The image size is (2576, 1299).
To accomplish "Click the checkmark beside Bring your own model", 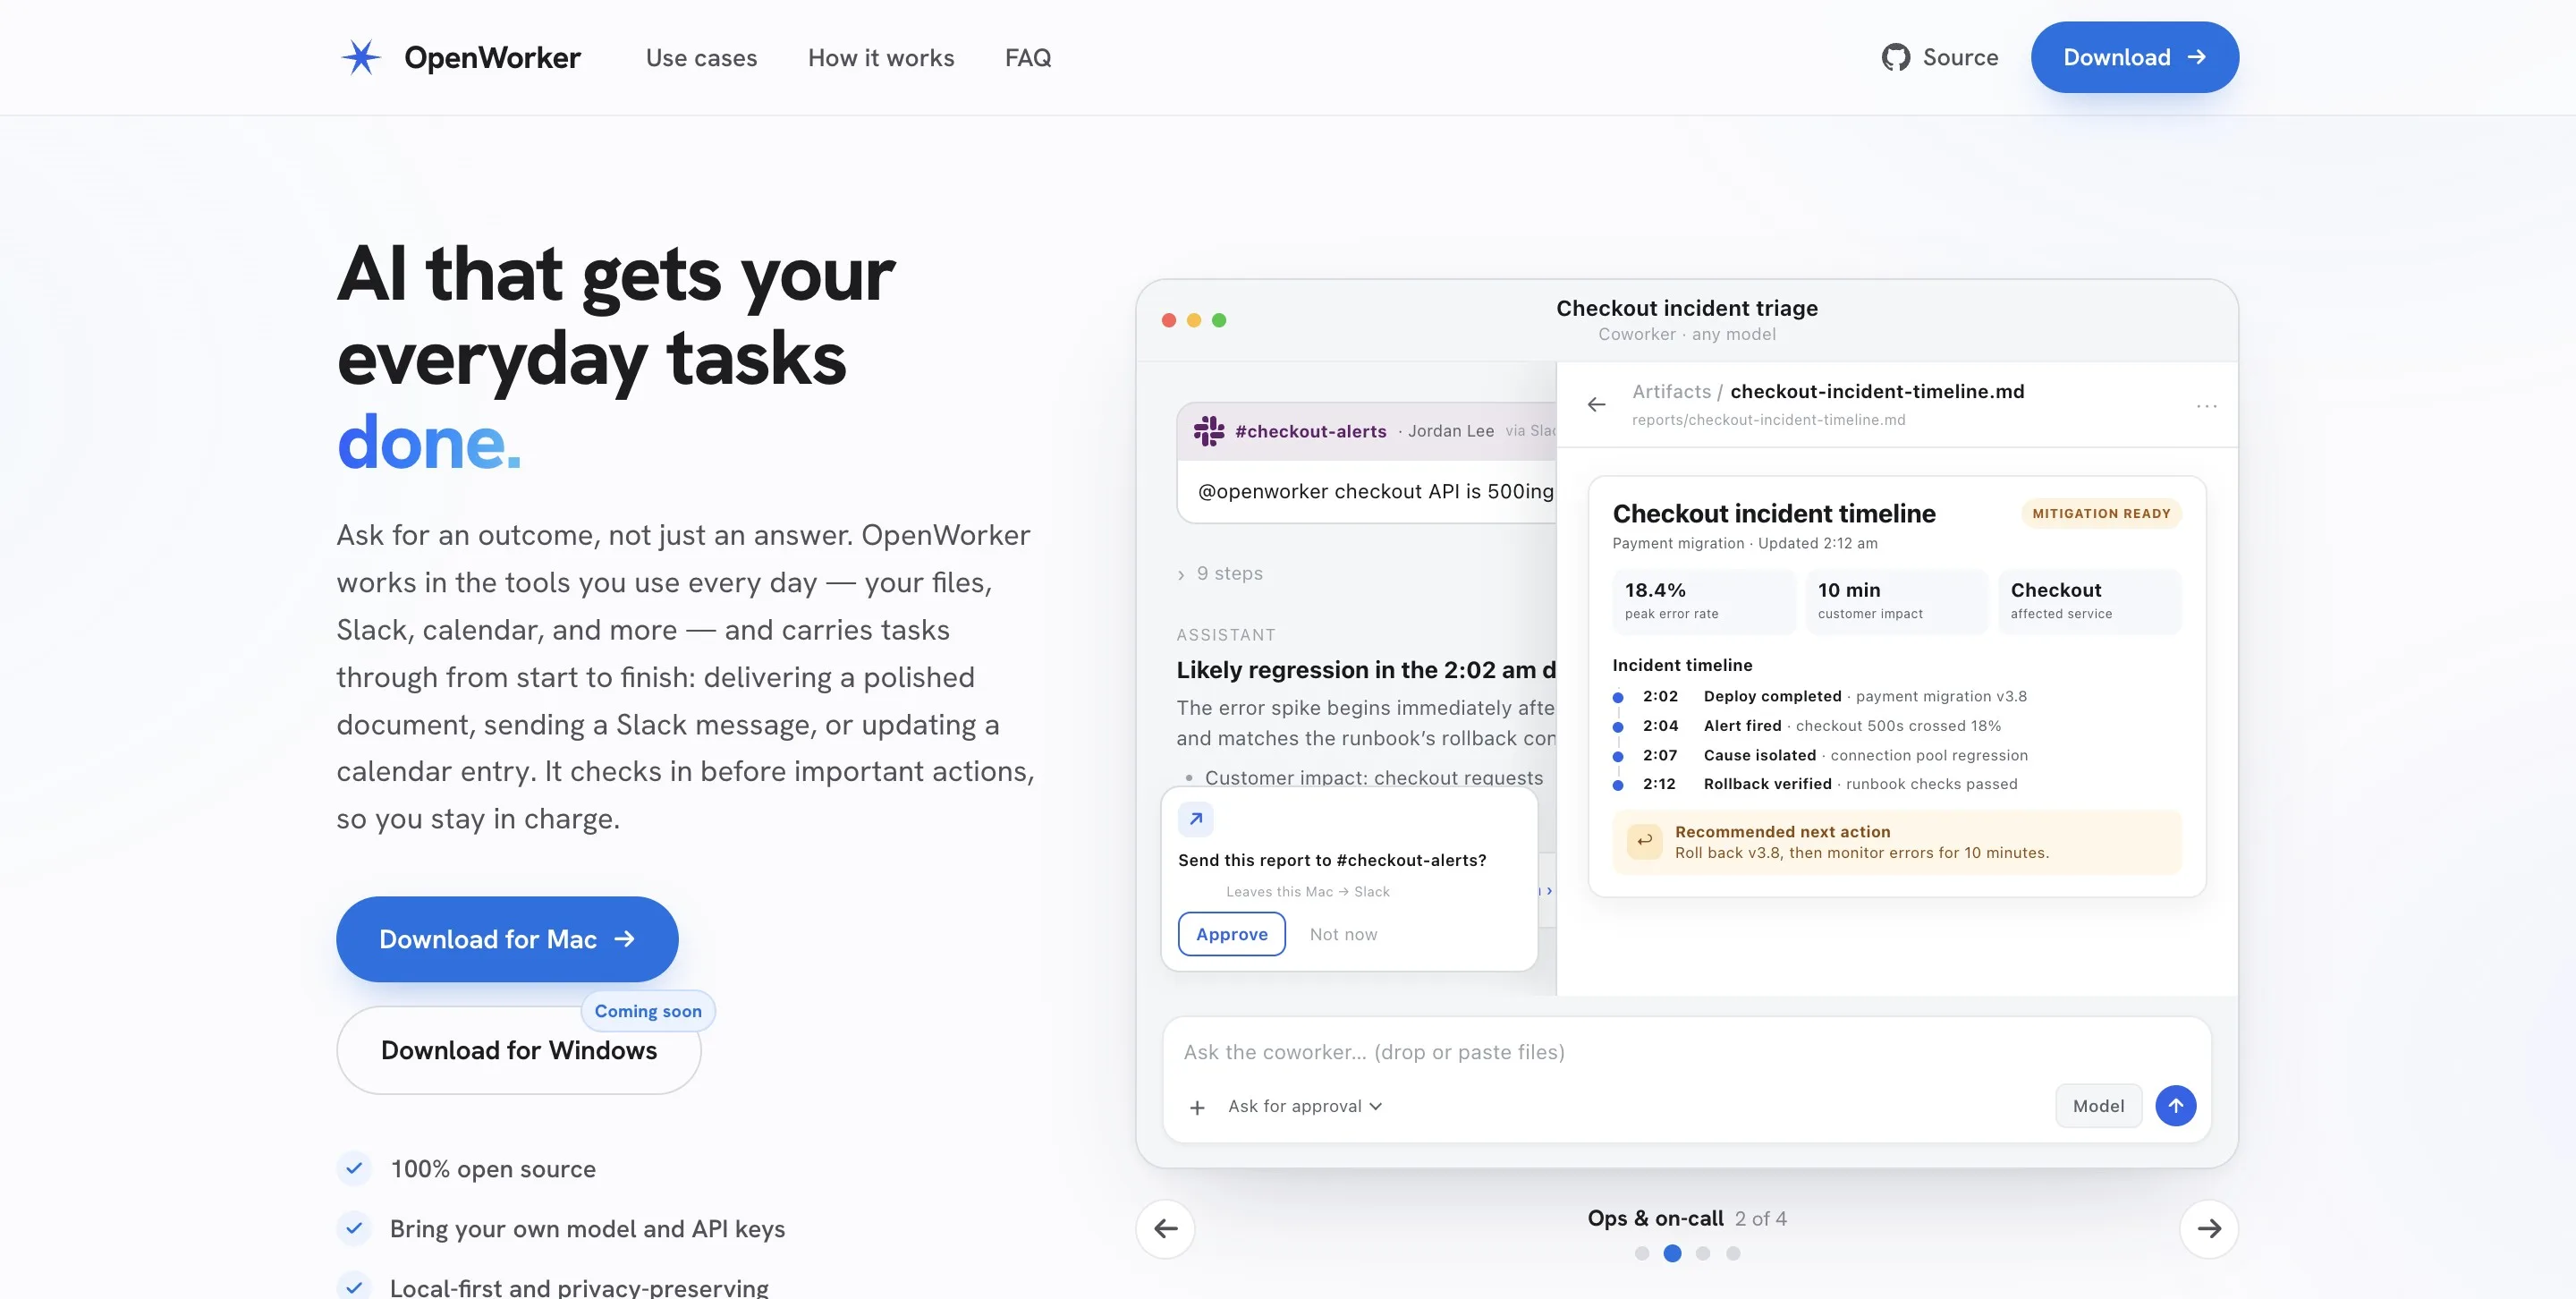I will (354, 1228).
